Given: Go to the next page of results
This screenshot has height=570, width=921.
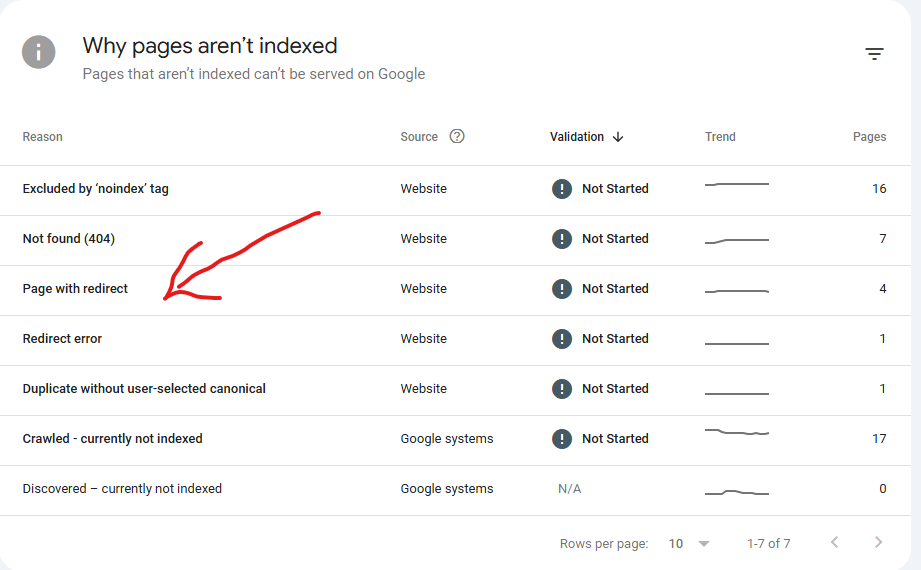Looking at the screenshot, I should click(878, 542).
